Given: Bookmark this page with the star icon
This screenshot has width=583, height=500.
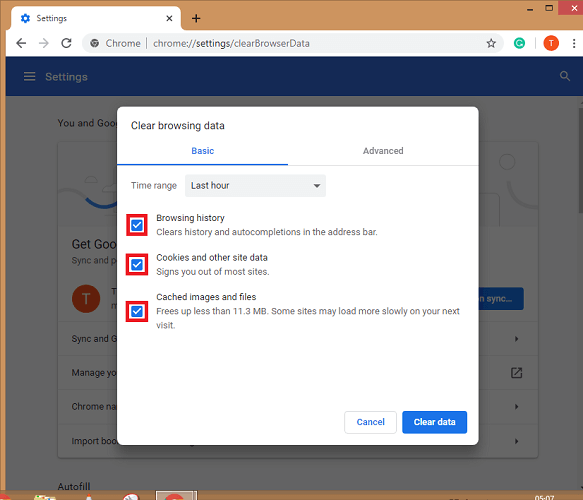Looking at the screenshot, I should coord(491,43).
